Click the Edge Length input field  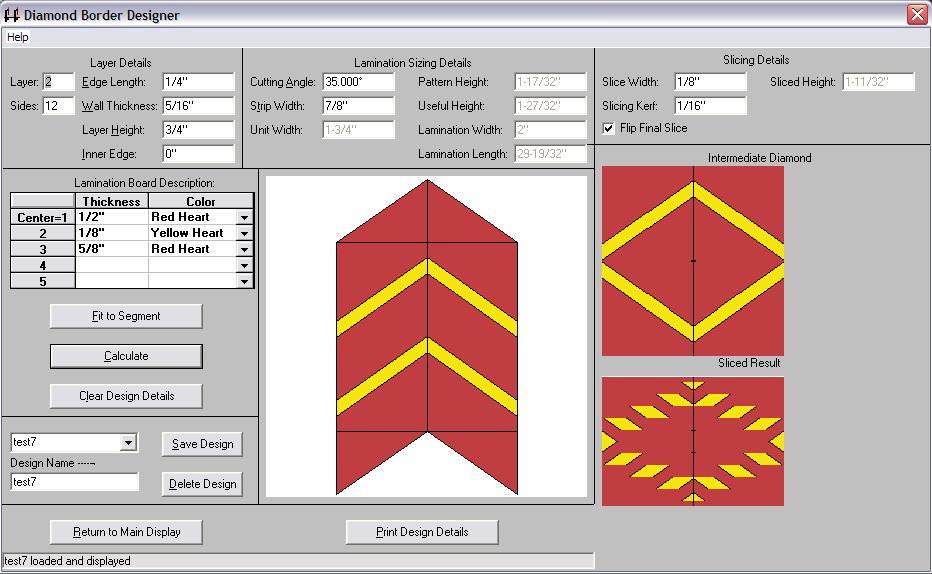(199, 82)
